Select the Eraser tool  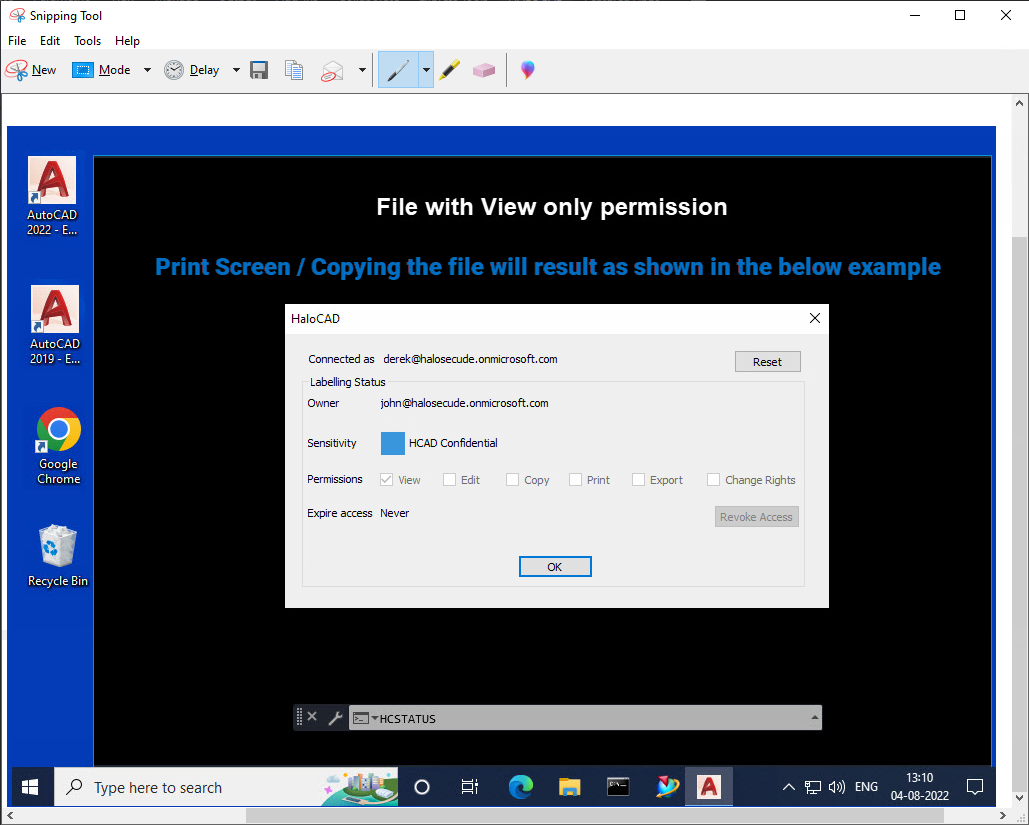coord(484,70)
